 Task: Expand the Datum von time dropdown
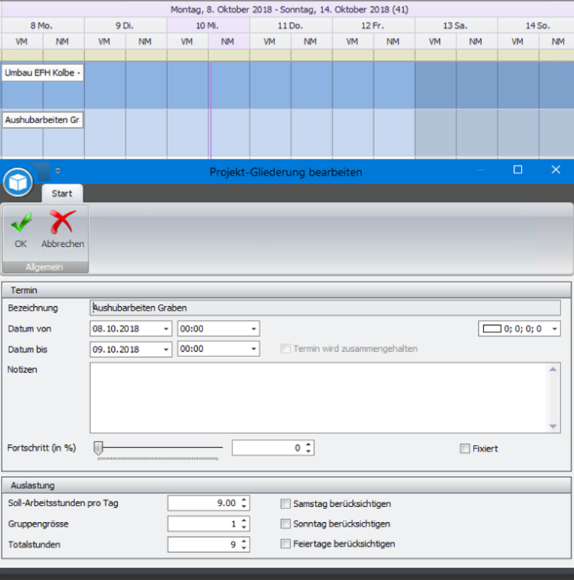(254, 328)
